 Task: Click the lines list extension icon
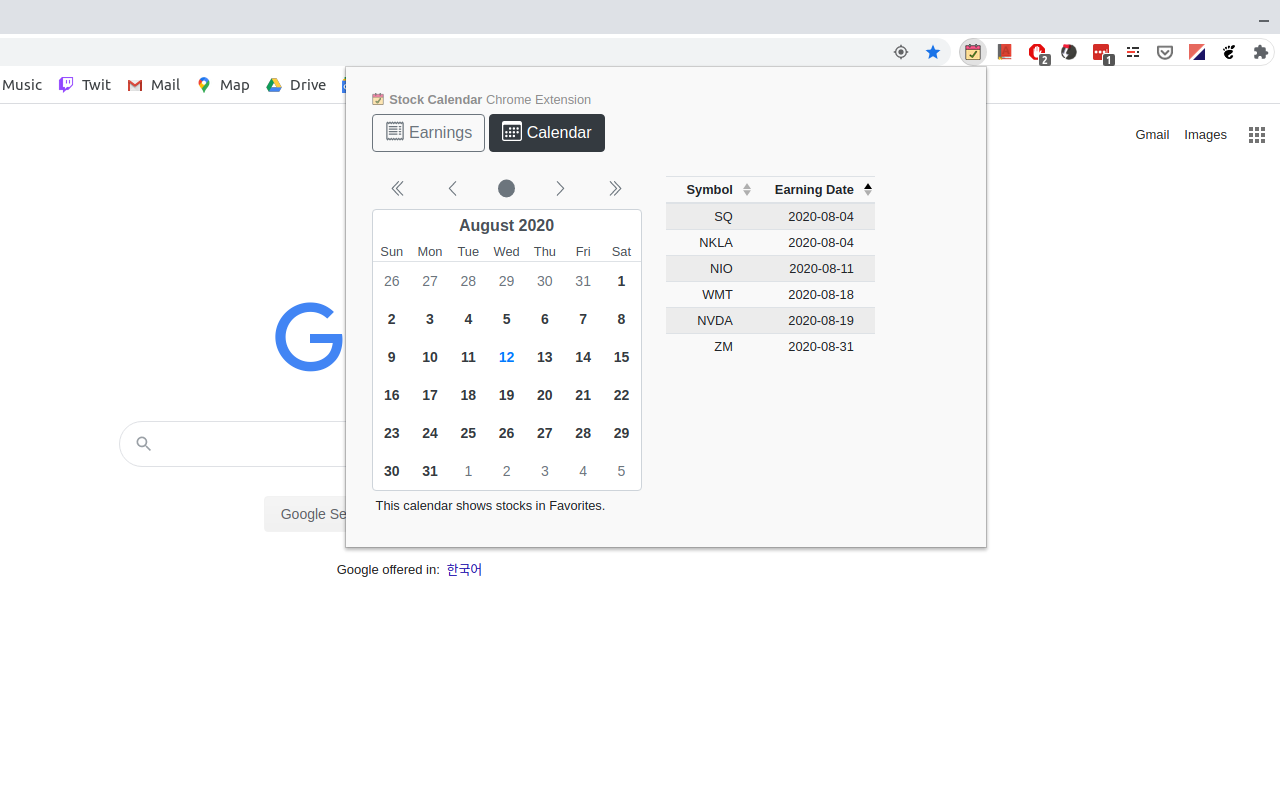tap(1133, 52)
